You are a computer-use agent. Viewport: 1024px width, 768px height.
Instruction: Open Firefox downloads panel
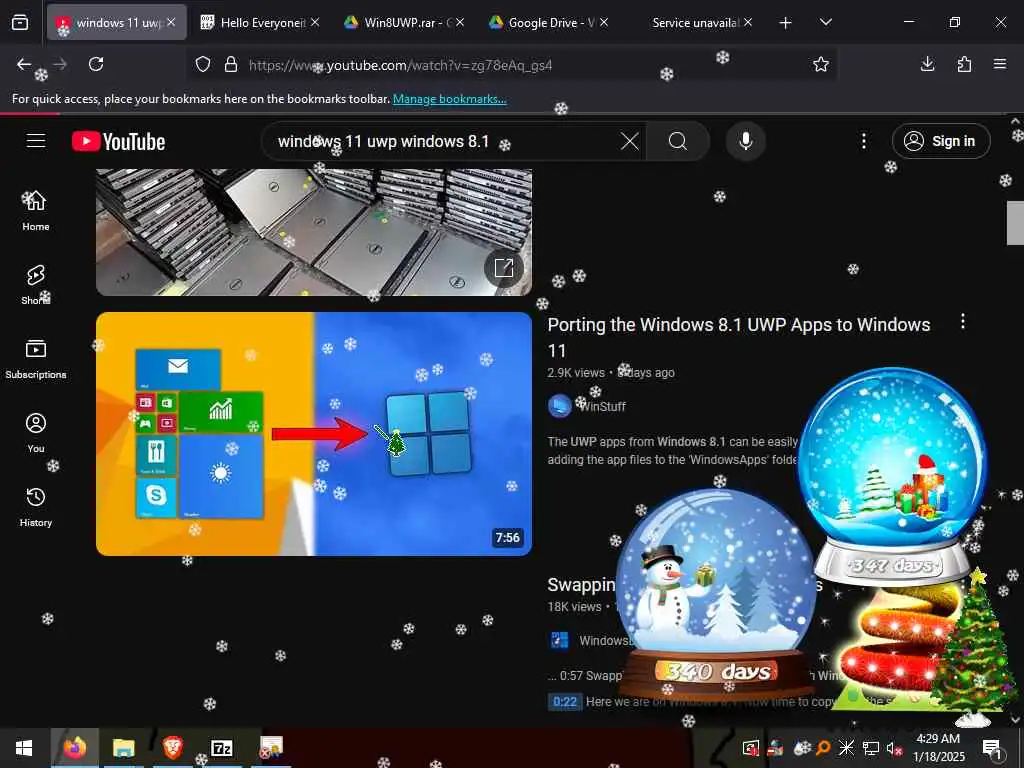click(x=927, y=64)
